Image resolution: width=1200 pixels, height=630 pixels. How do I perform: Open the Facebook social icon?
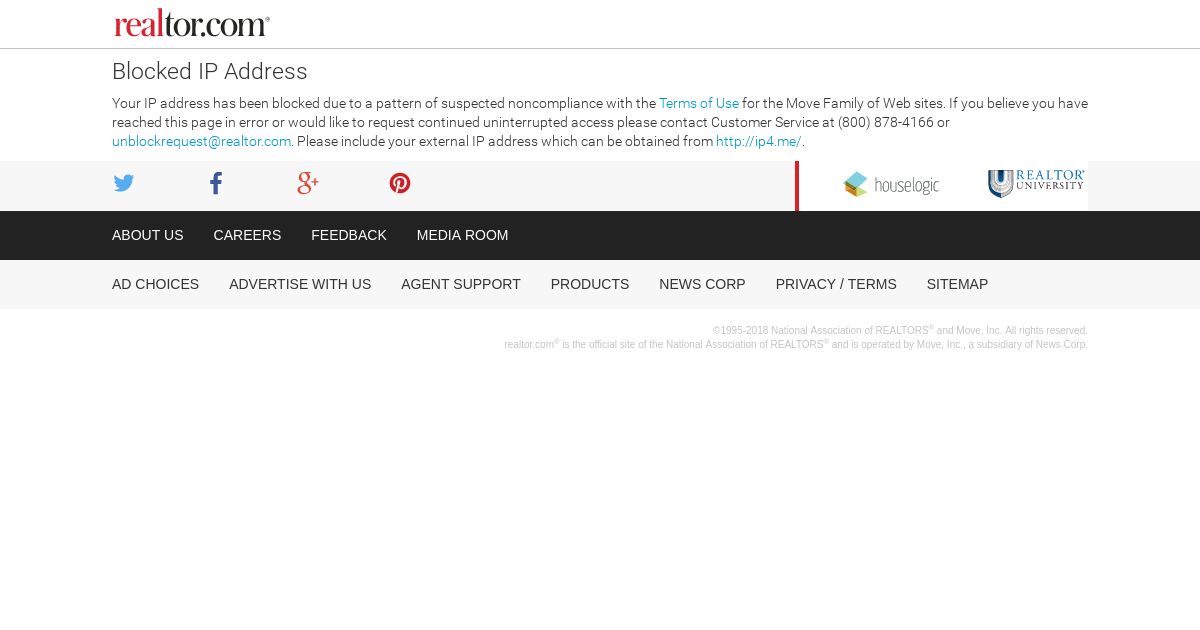[x=216, y=183]
